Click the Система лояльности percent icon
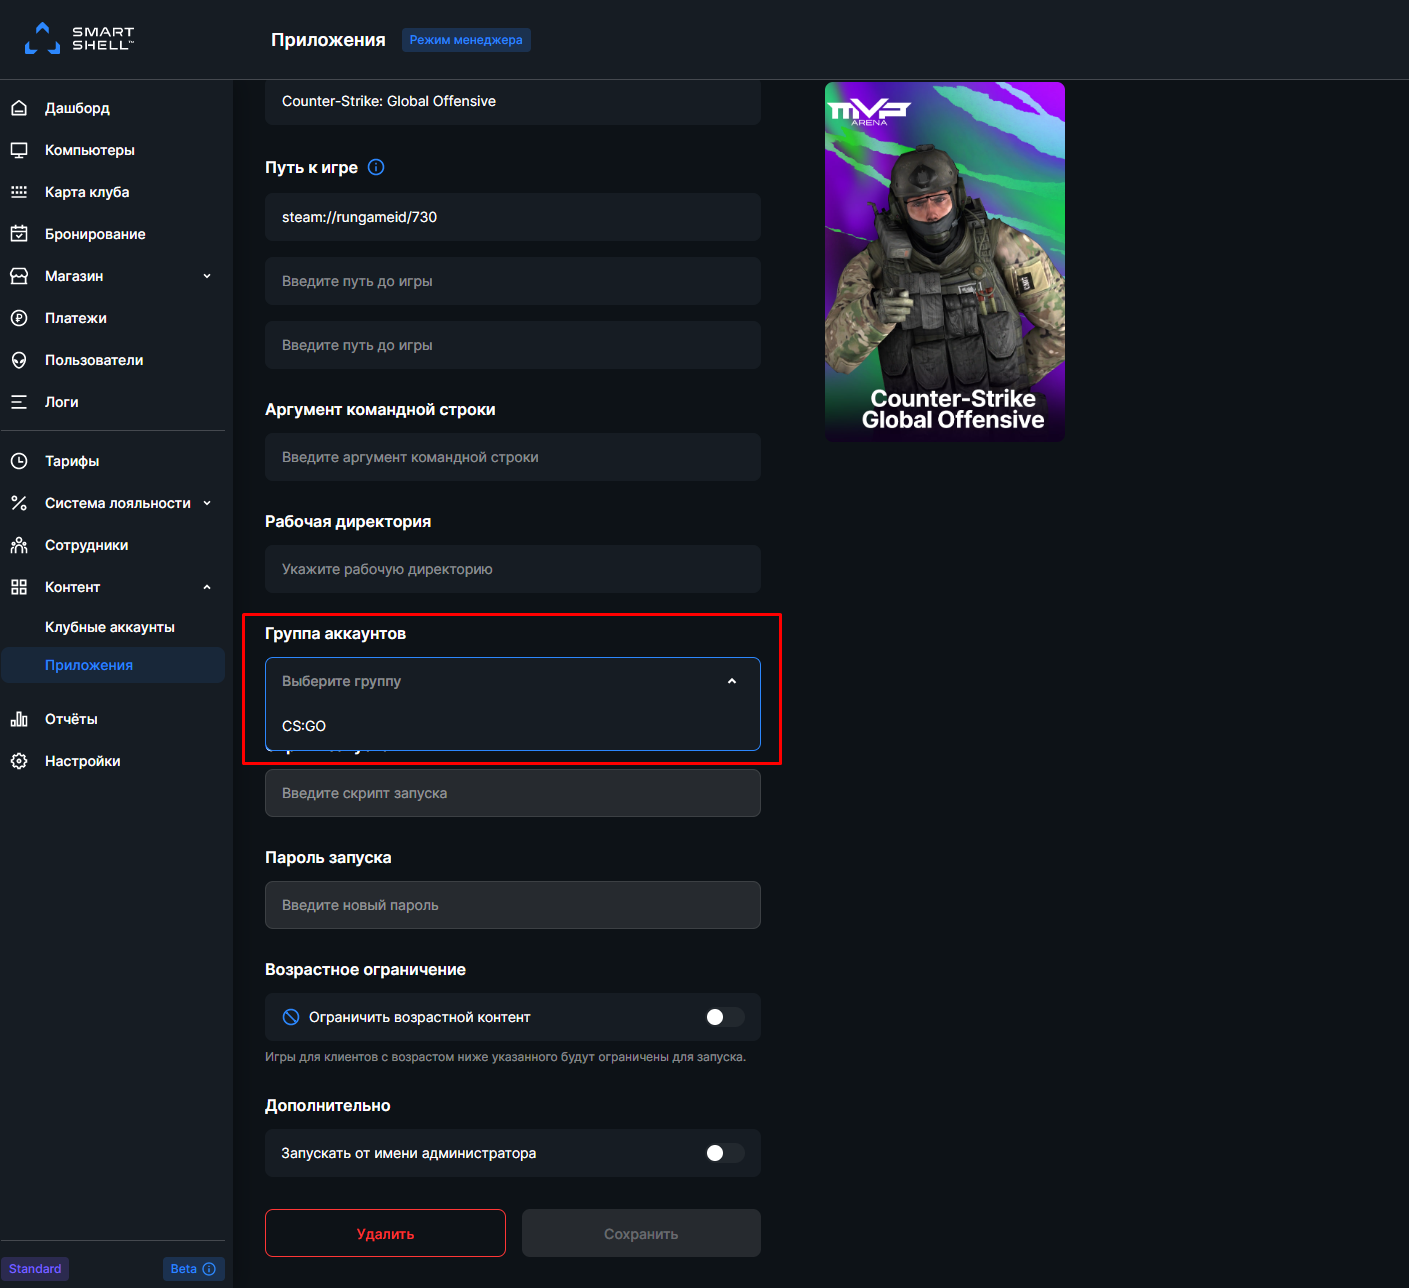 tap(19, 503)
